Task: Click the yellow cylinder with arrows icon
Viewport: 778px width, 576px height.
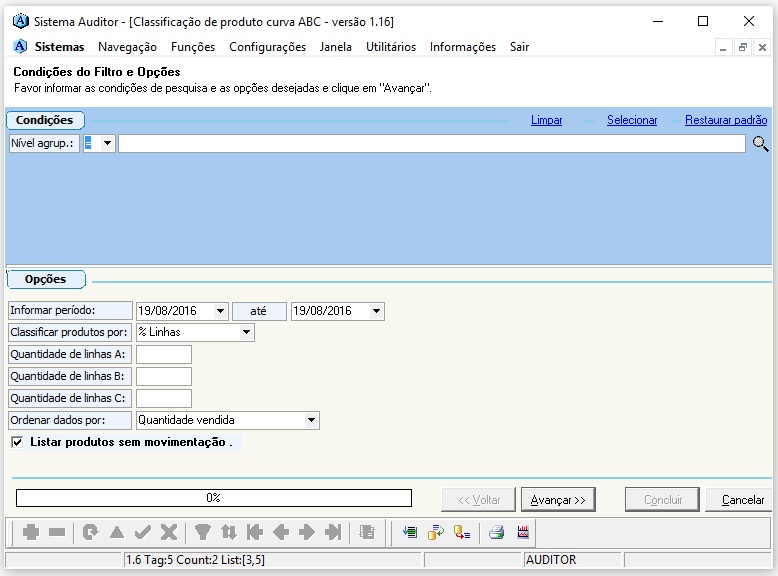Action: pos(436,532)
